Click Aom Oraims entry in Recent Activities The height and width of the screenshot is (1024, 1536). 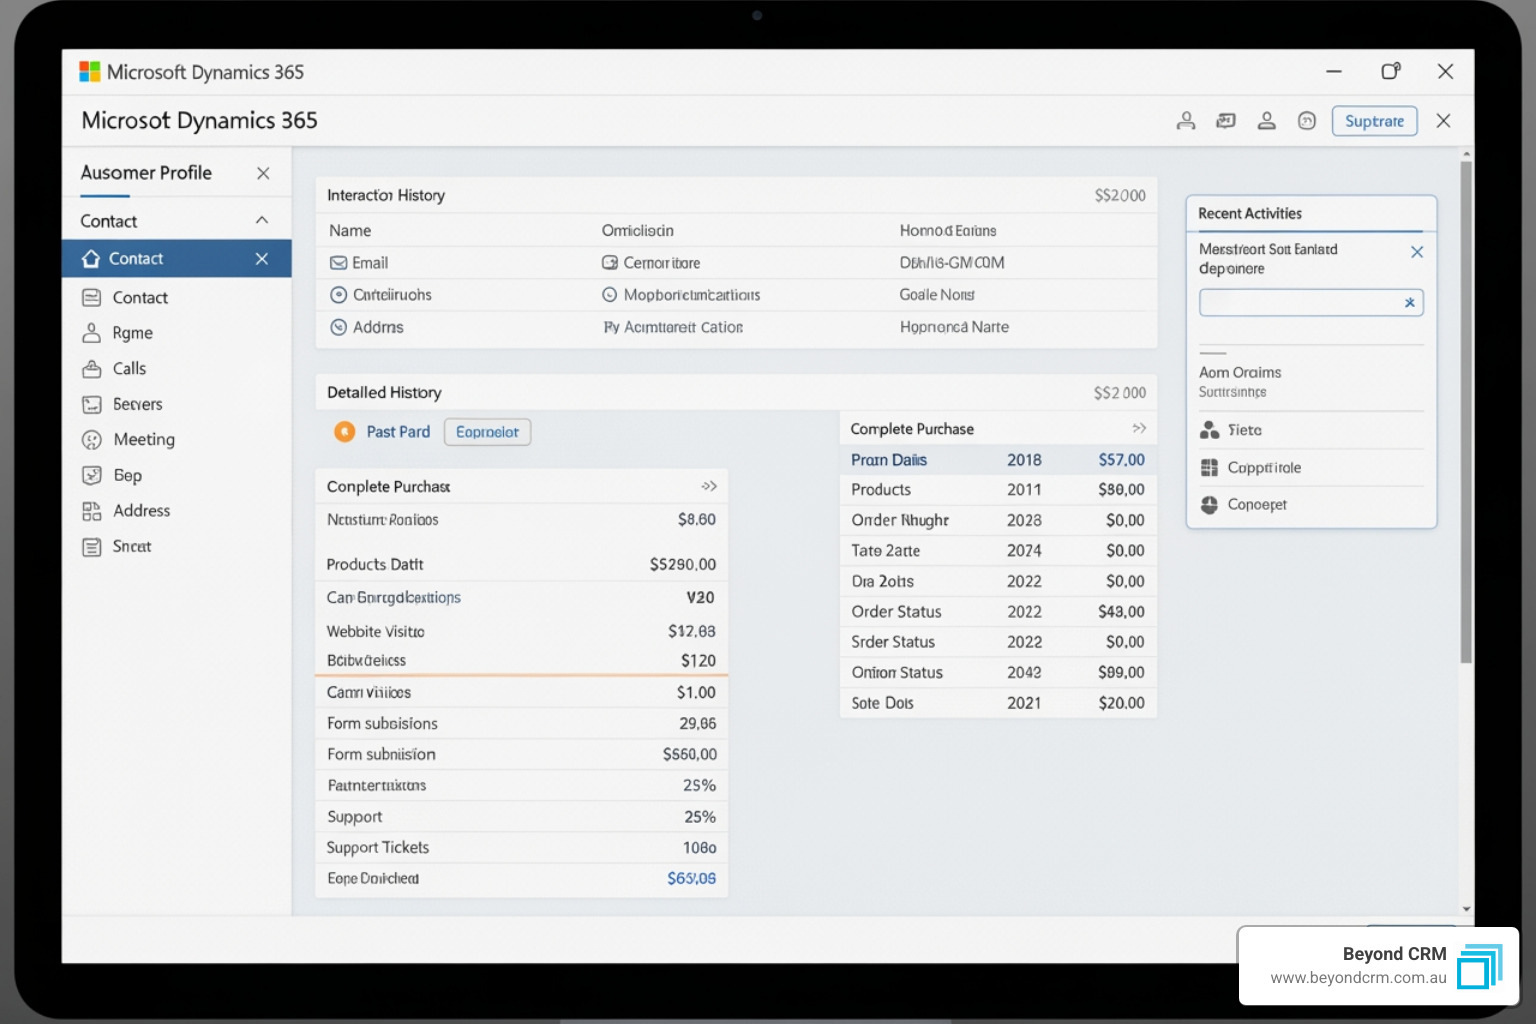1240,380
